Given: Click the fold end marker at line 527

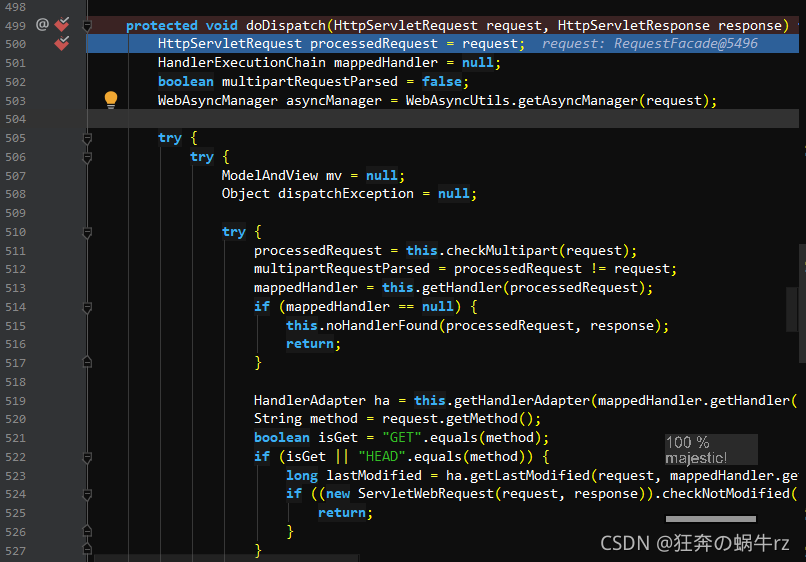Looking at the screenshot, I should coord(87,550).
